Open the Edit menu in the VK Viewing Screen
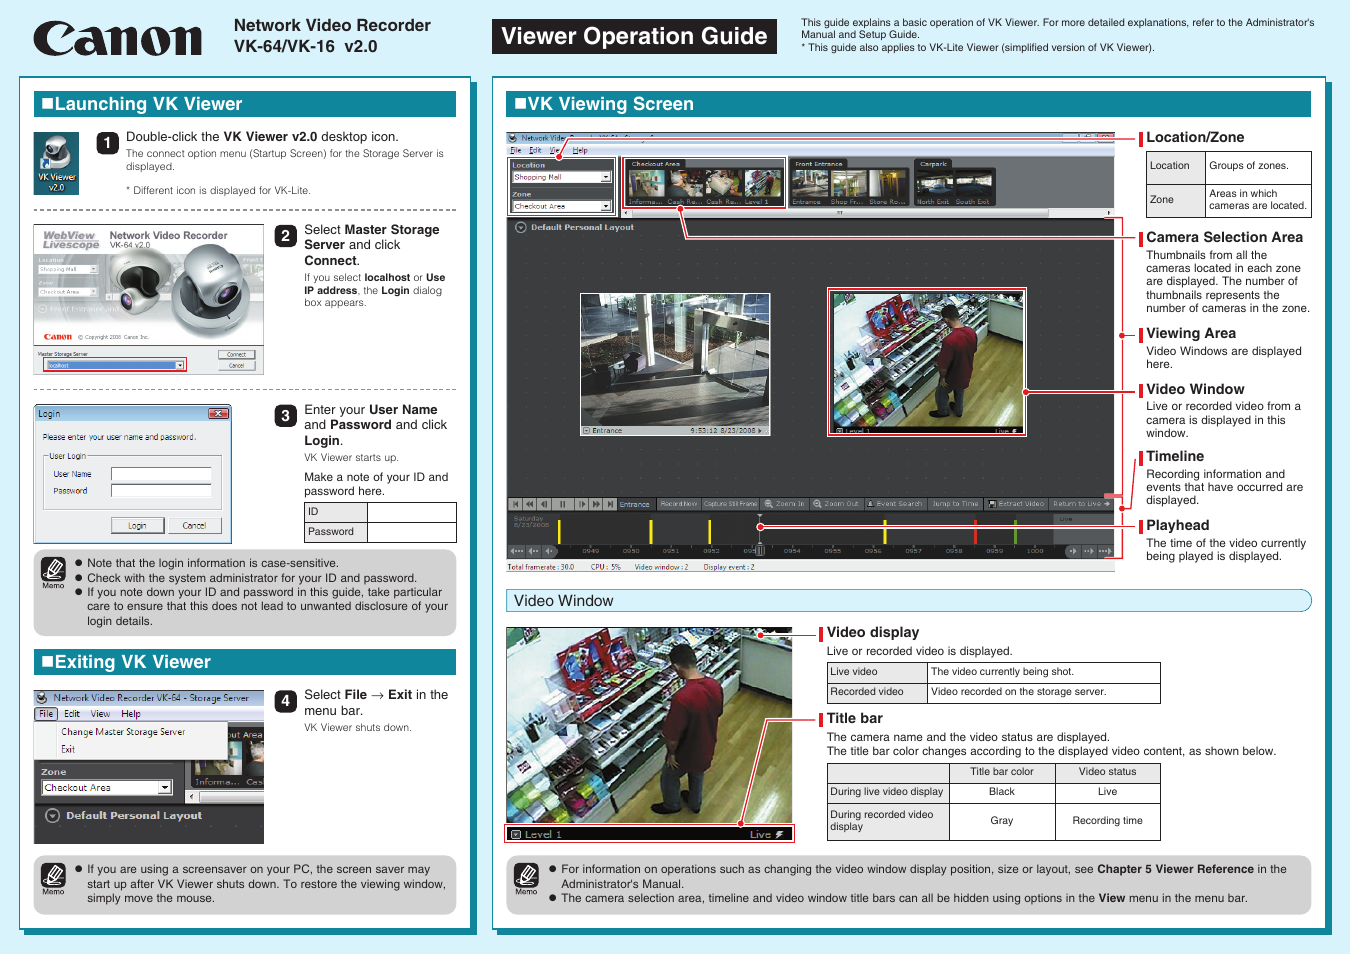The height and width of the screenshot is (954, 1351). click(535, 150)
